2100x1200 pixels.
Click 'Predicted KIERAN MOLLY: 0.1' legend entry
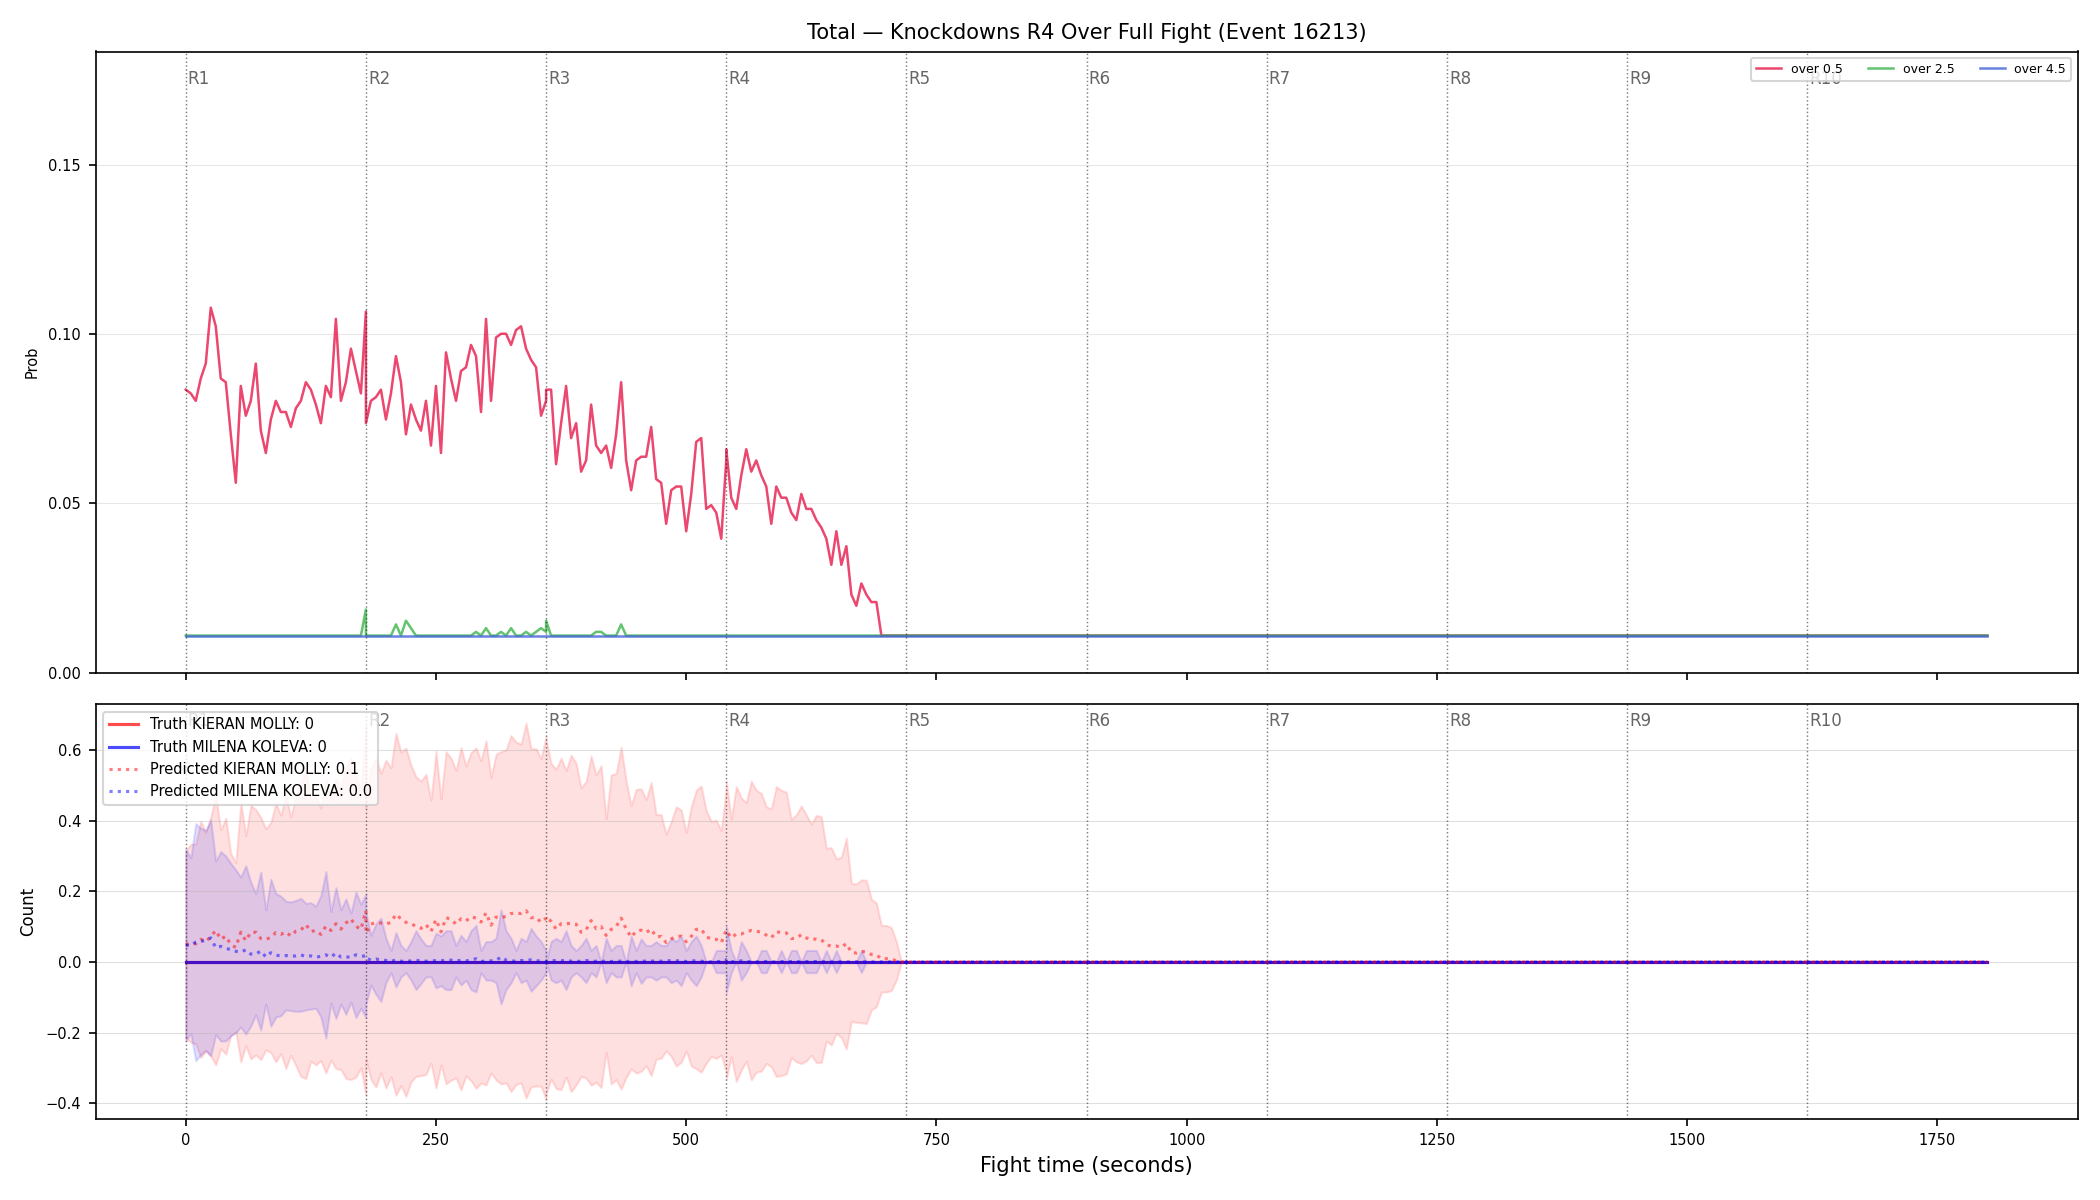tap(232, 769)
